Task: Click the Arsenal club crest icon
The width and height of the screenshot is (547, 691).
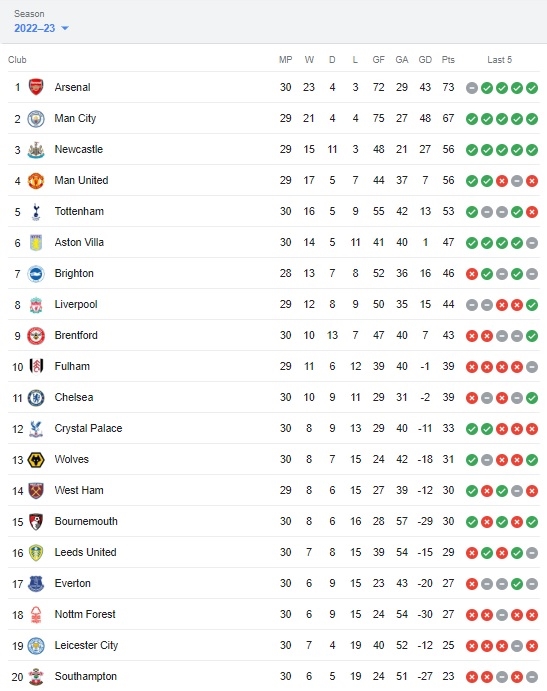Action: pyautogui.click(x=36, y=87)
